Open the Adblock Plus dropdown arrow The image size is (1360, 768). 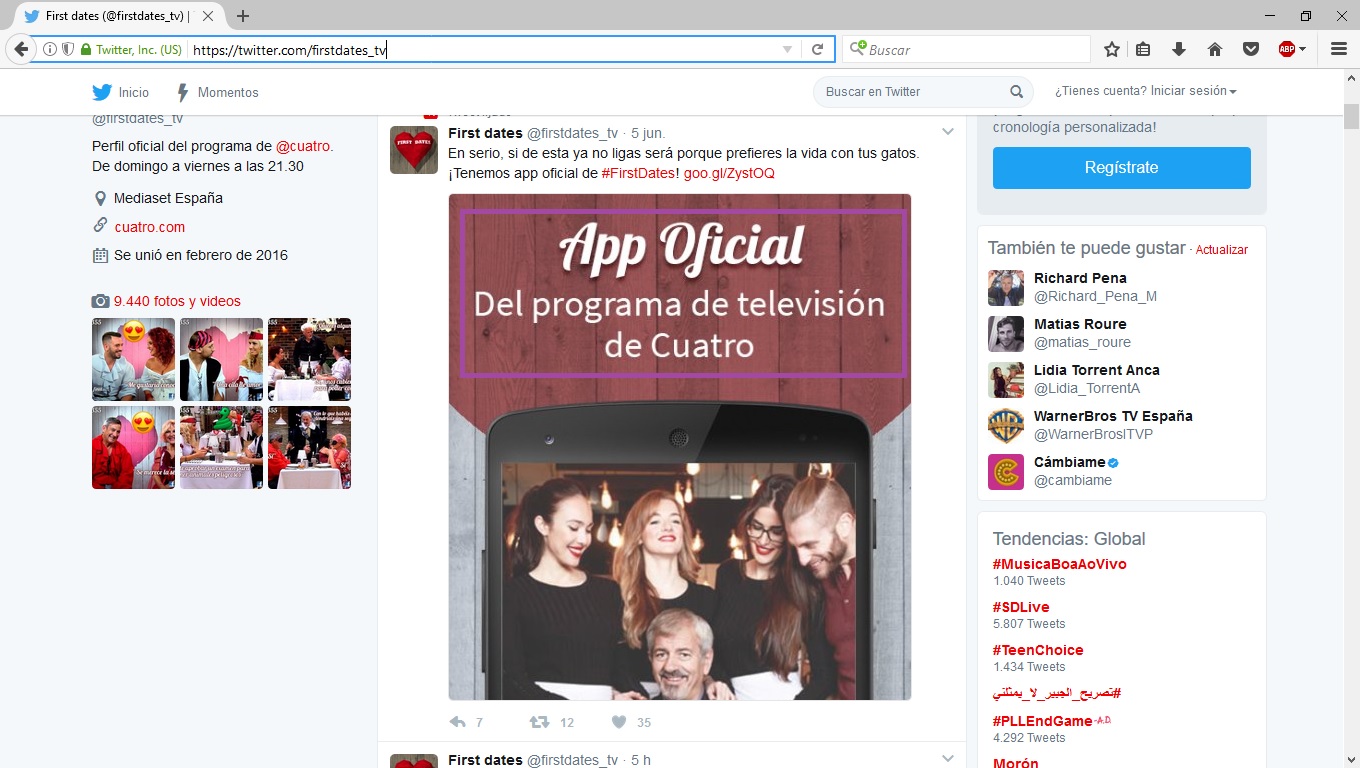click(x=1303, y=50)
